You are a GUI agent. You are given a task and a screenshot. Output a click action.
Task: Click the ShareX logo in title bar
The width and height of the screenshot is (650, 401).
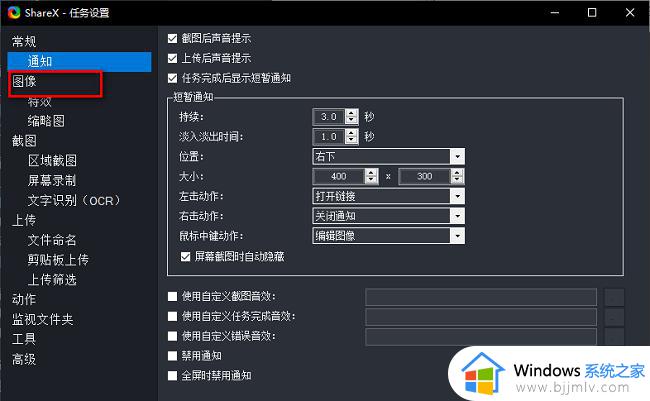tap(14, 13)
